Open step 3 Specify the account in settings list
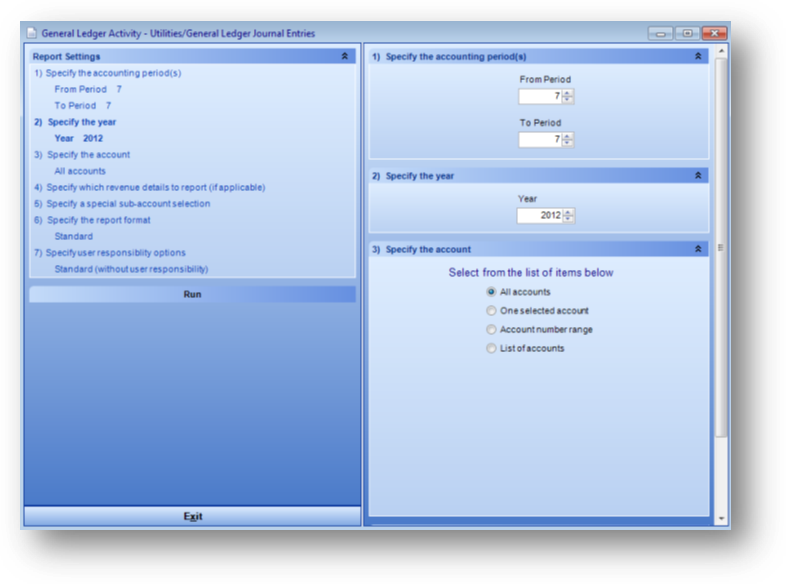786x584 pixels. point(82,154)
